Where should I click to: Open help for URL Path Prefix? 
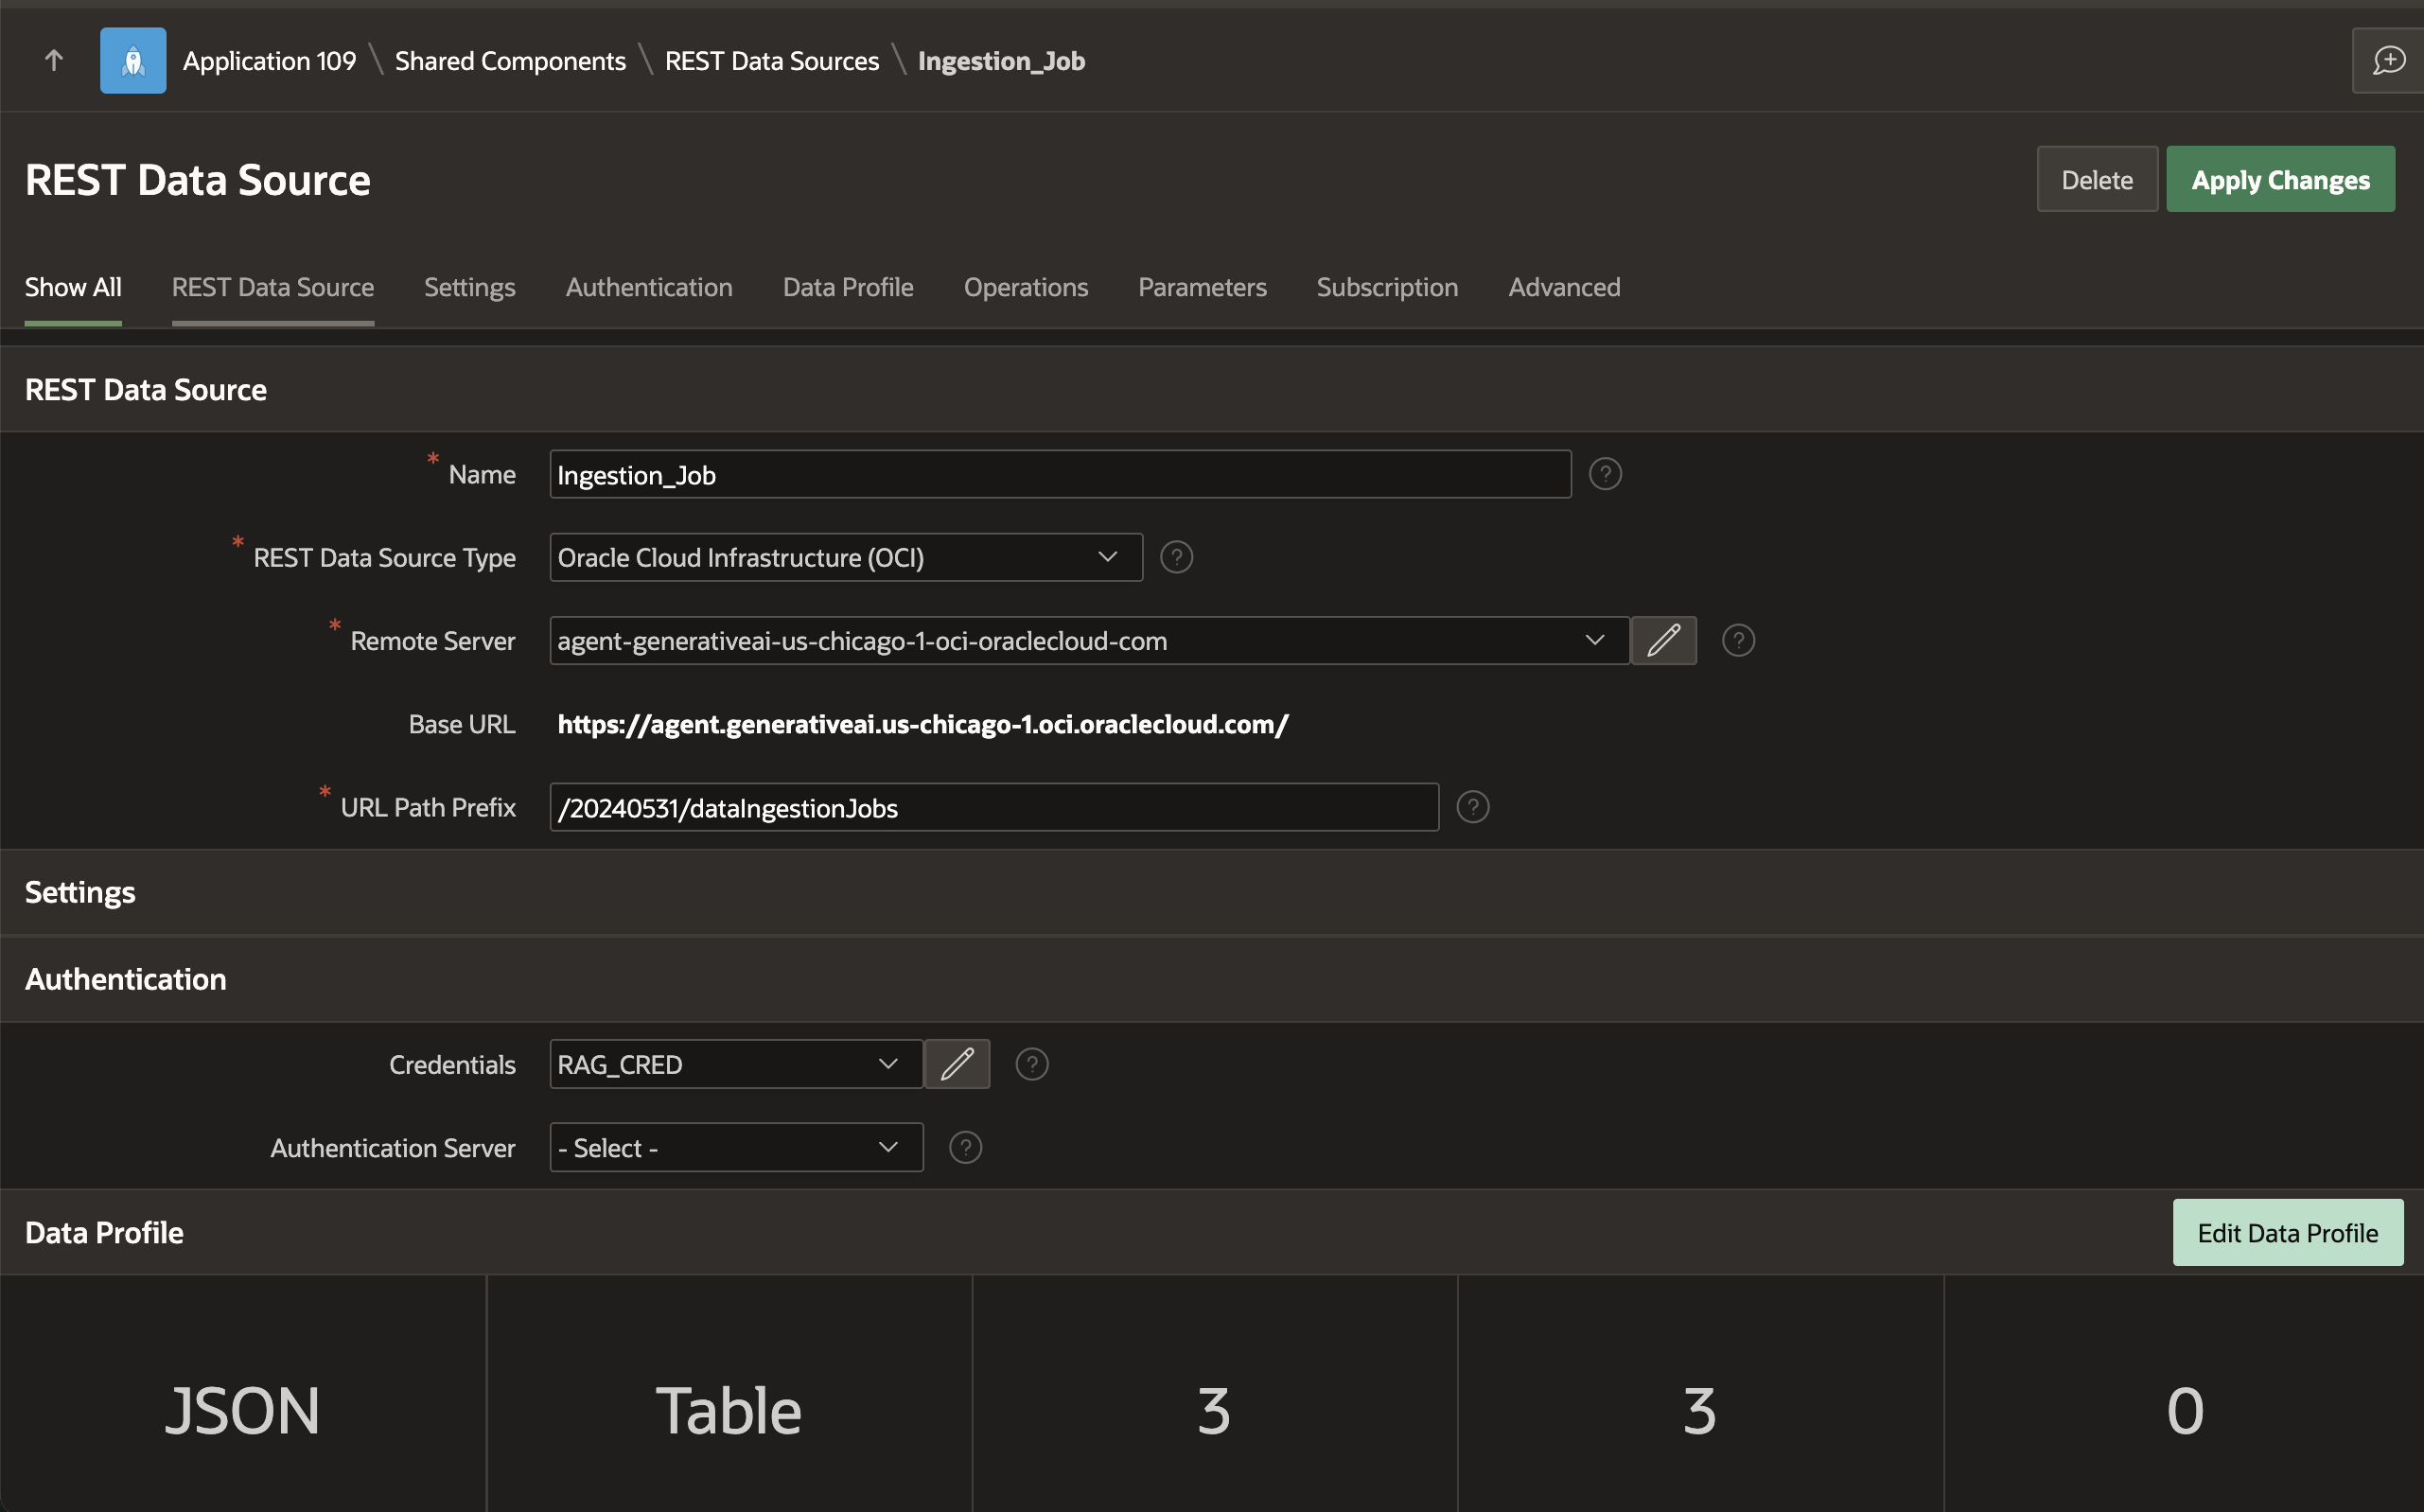pos(1472,807)
